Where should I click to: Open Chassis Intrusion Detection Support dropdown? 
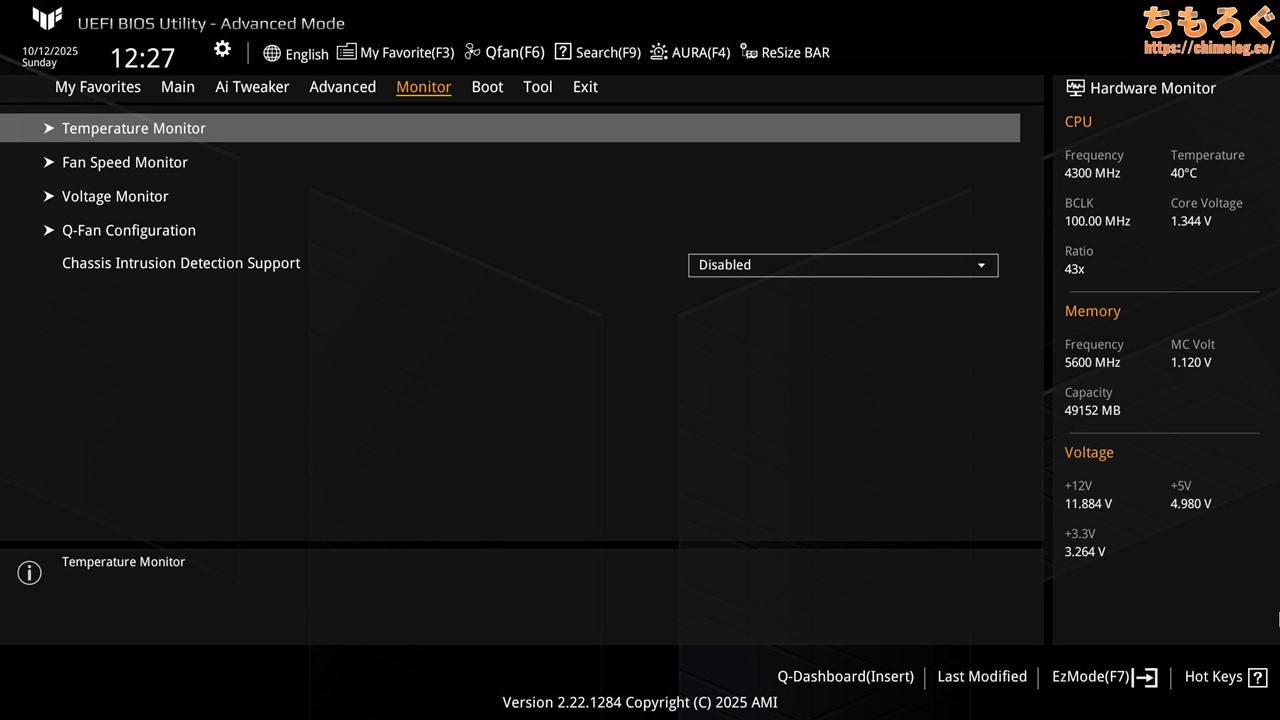(842, 265)
